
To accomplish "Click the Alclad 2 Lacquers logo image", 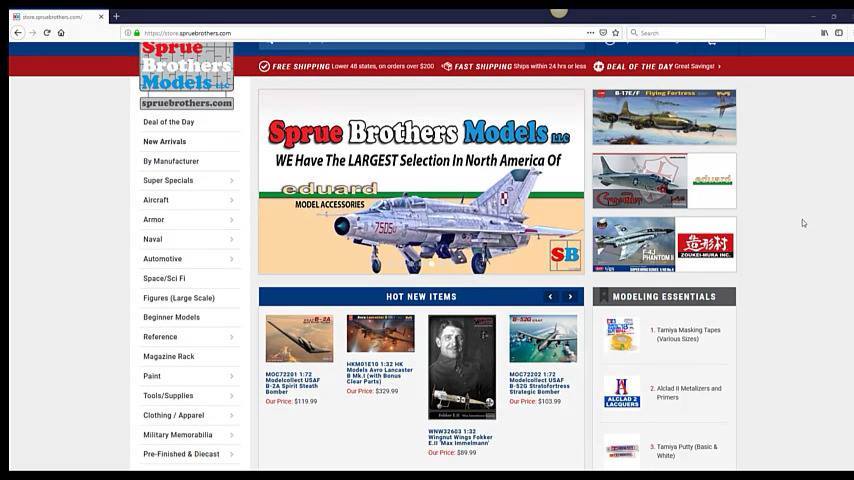I will point(621,393).
